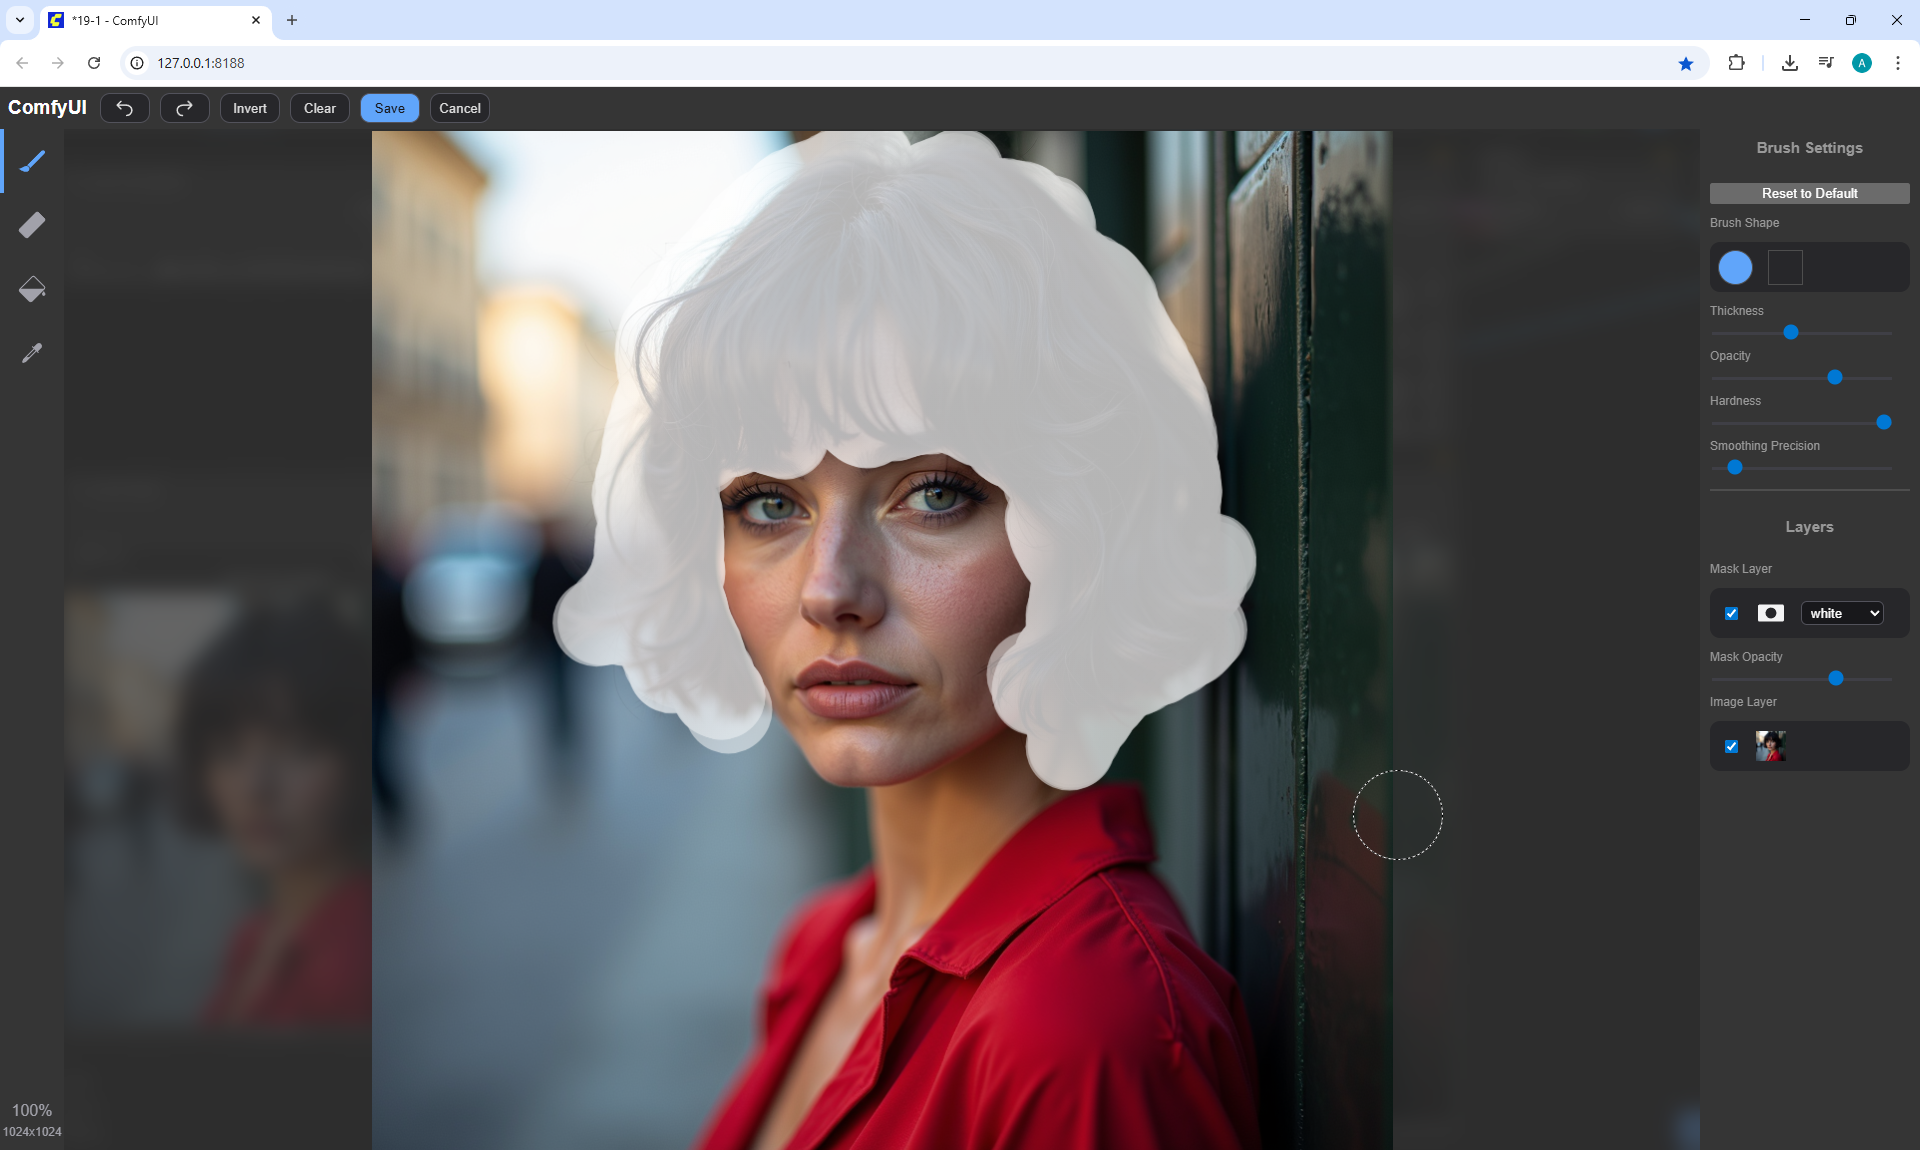This screenshot has width=1920, height=1150.
Task: Select the paint bucket fill tool
Action: tap(32, 289)
